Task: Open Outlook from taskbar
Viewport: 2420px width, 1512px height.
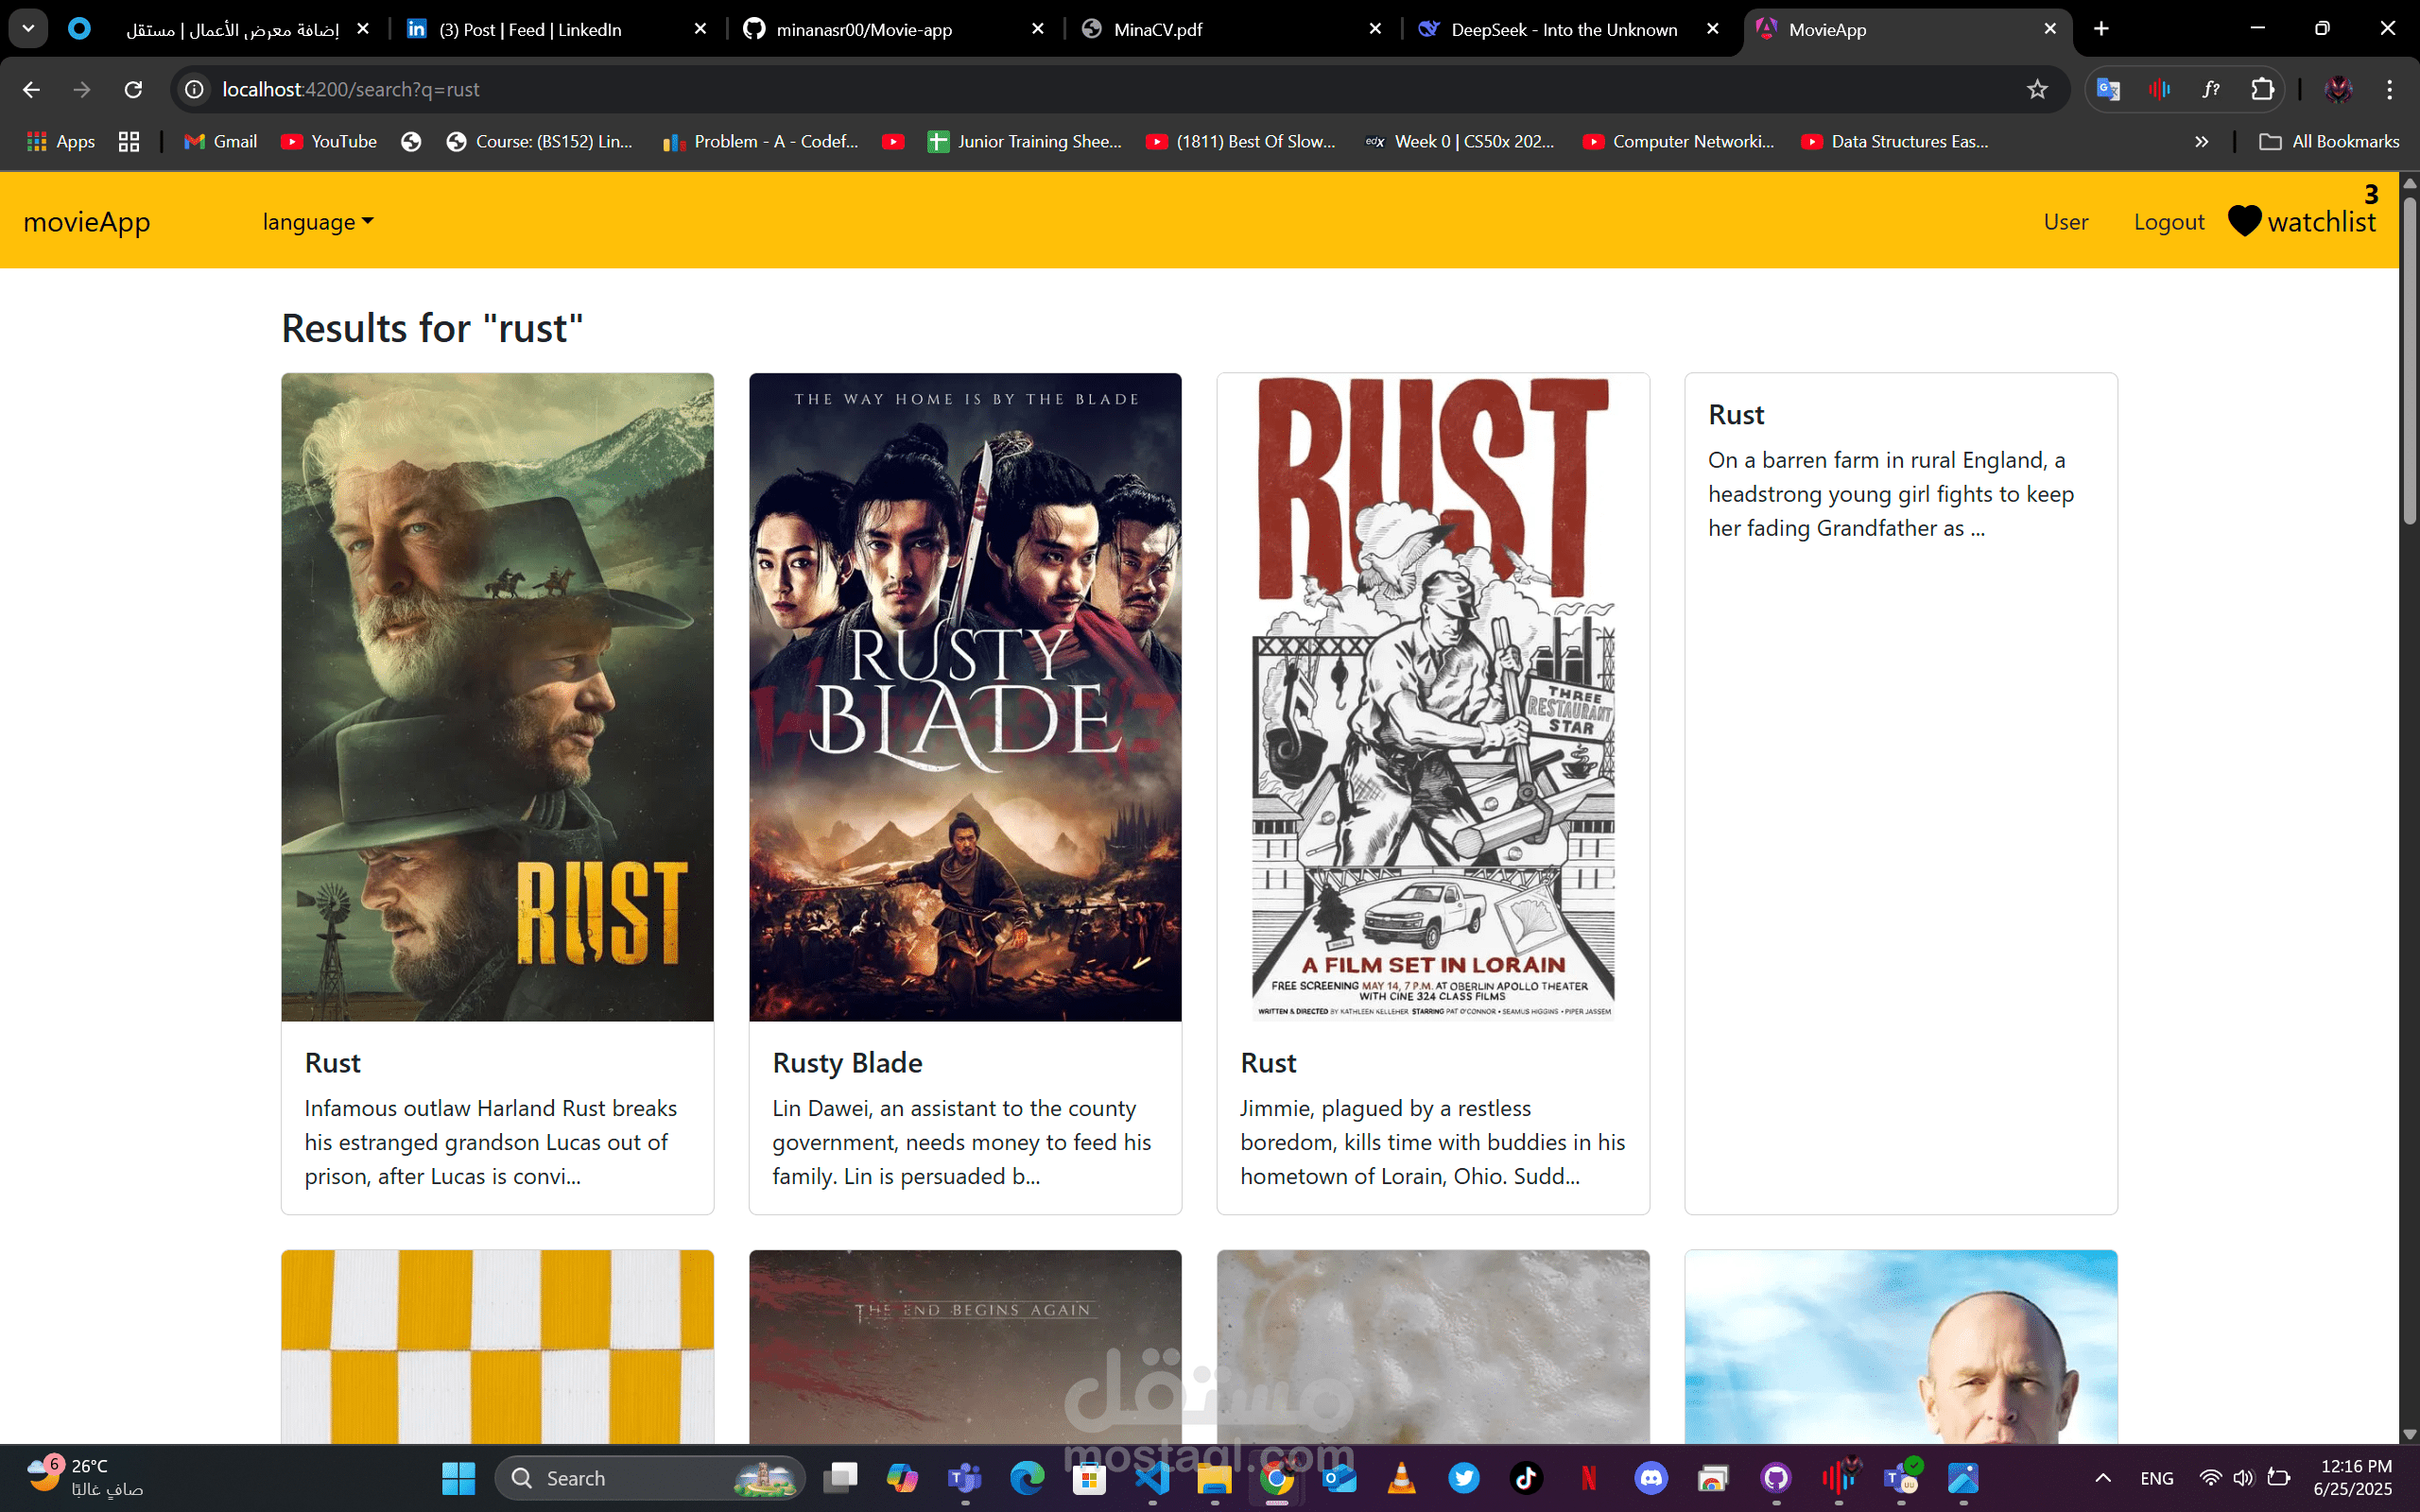Action: [1339, 1478]
